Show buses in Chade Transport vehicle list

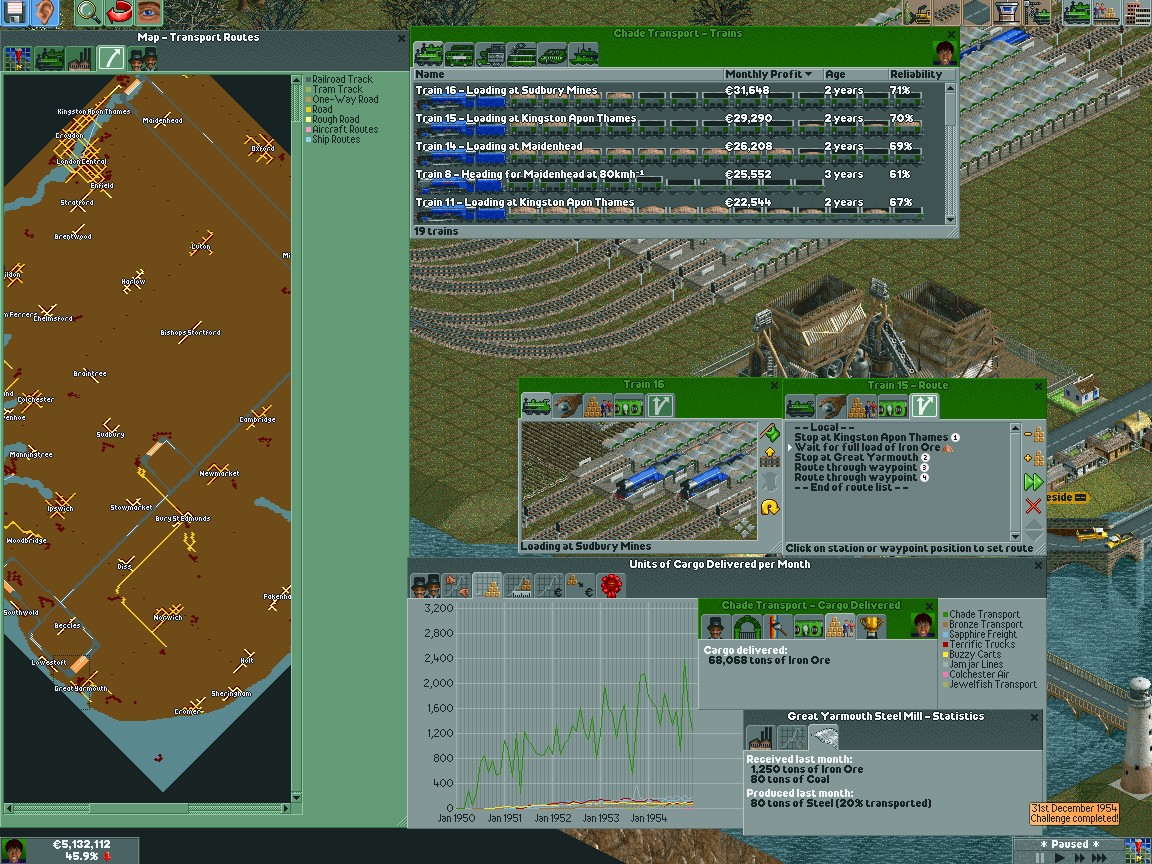pos(459,54)
